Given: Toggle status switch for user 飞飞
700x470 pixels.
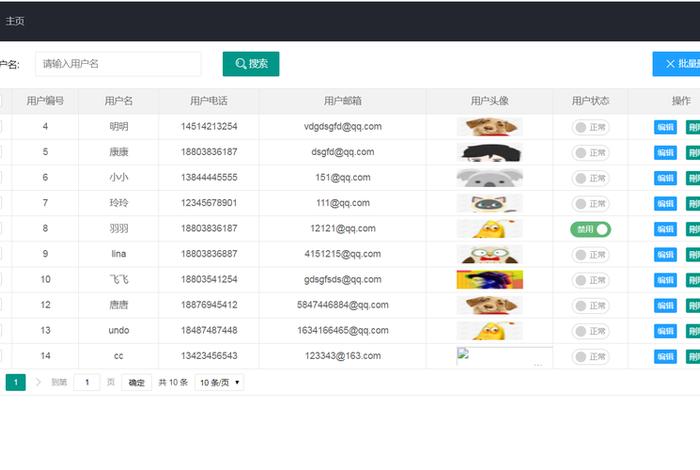Looking at the screenshot, I should point(591,280).
